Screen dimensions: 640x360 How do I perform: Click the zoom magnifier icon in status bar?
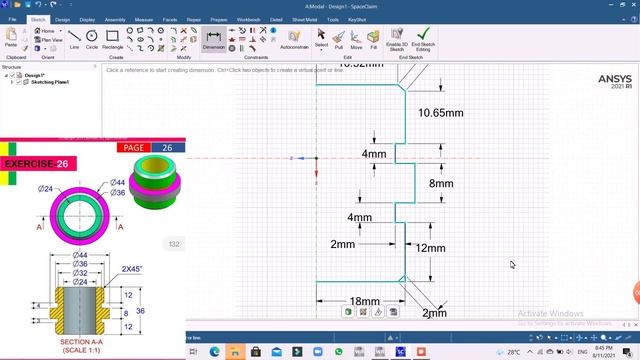tap(603, 338)
